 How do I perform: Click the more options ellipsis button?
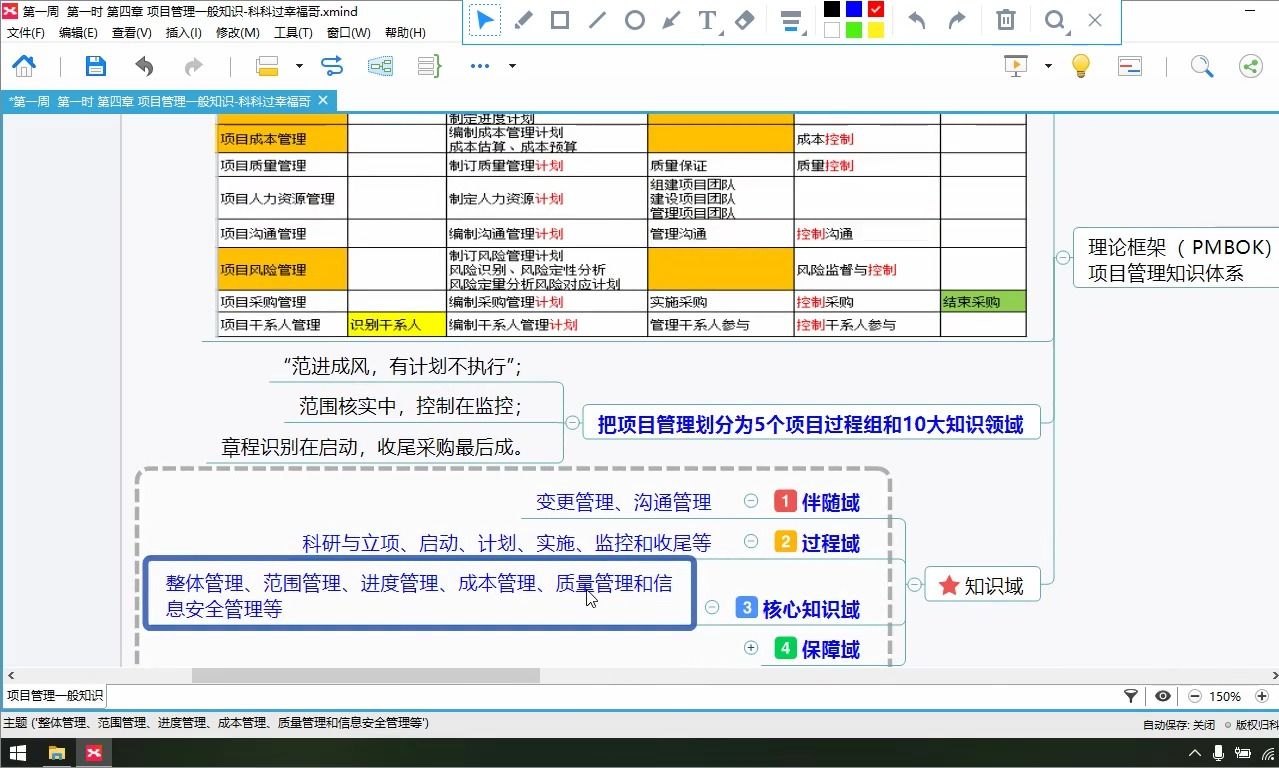point(479,65)
